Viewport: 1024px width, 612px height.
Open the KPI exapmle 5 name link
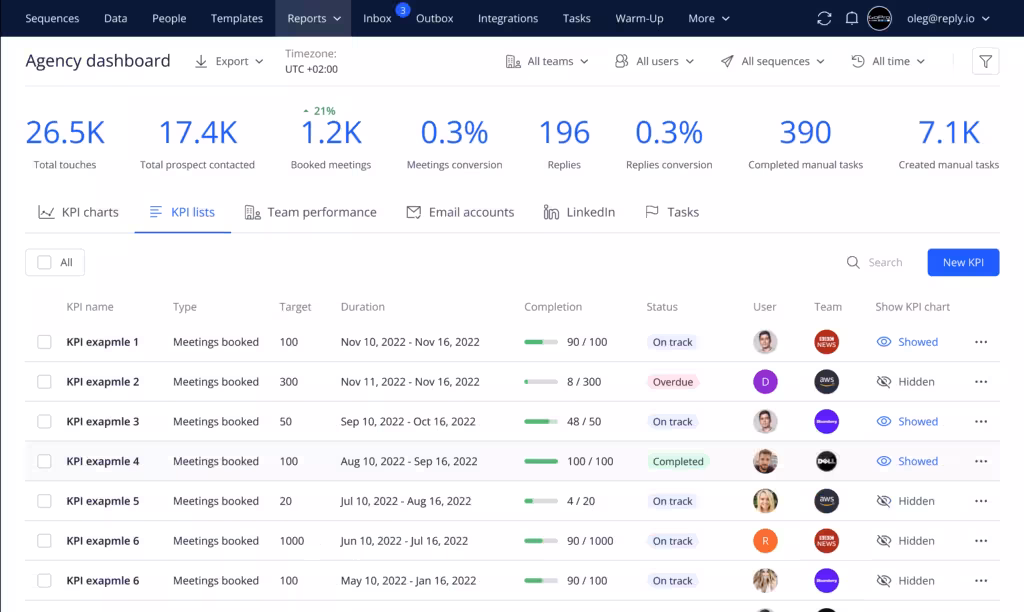point(103,502)
